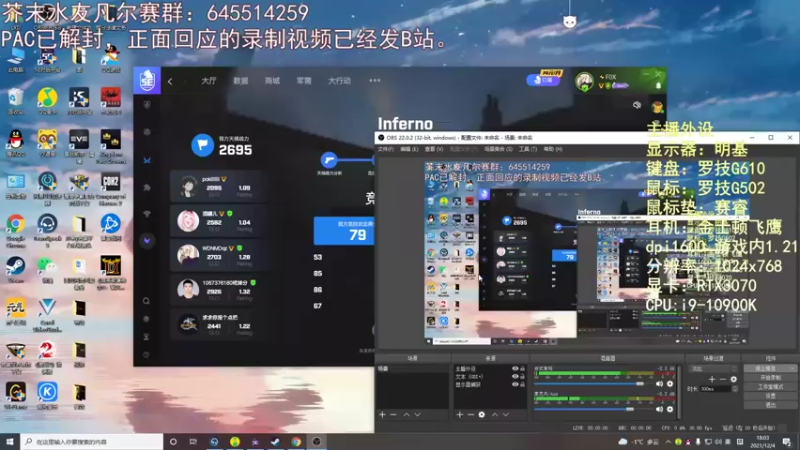Remove selected source with minus icon
The height and width of the screenshot is (450, 800).
pos(470,414)
